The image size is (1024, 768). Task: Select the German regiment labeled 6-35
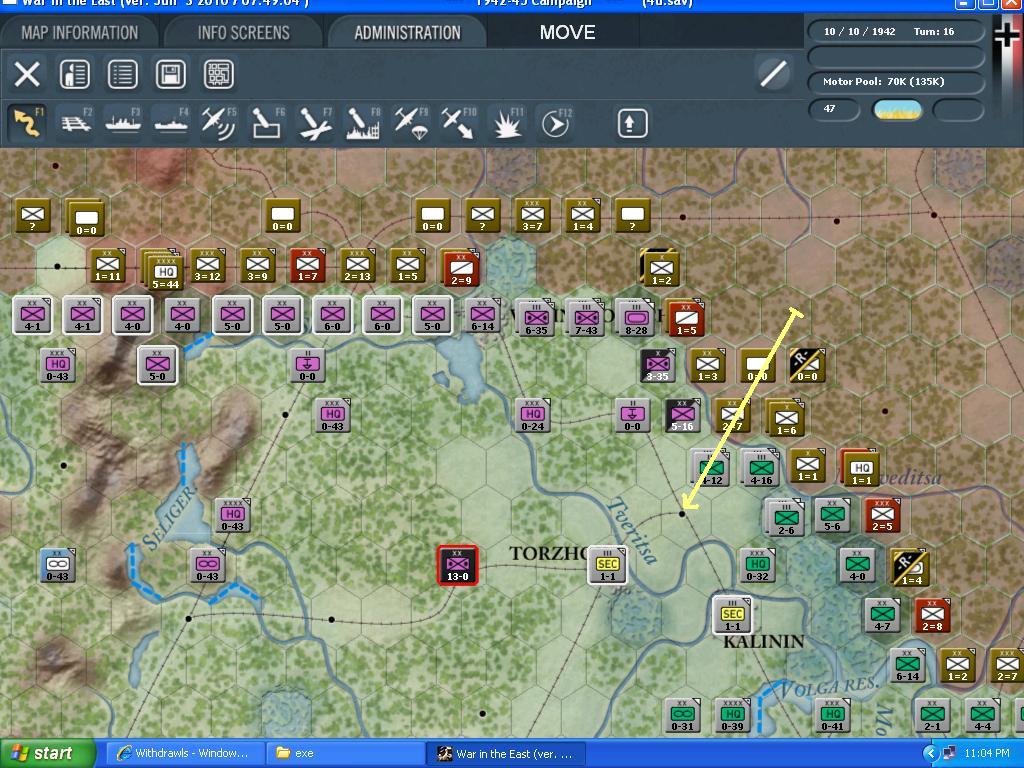(x=536, y=319)
